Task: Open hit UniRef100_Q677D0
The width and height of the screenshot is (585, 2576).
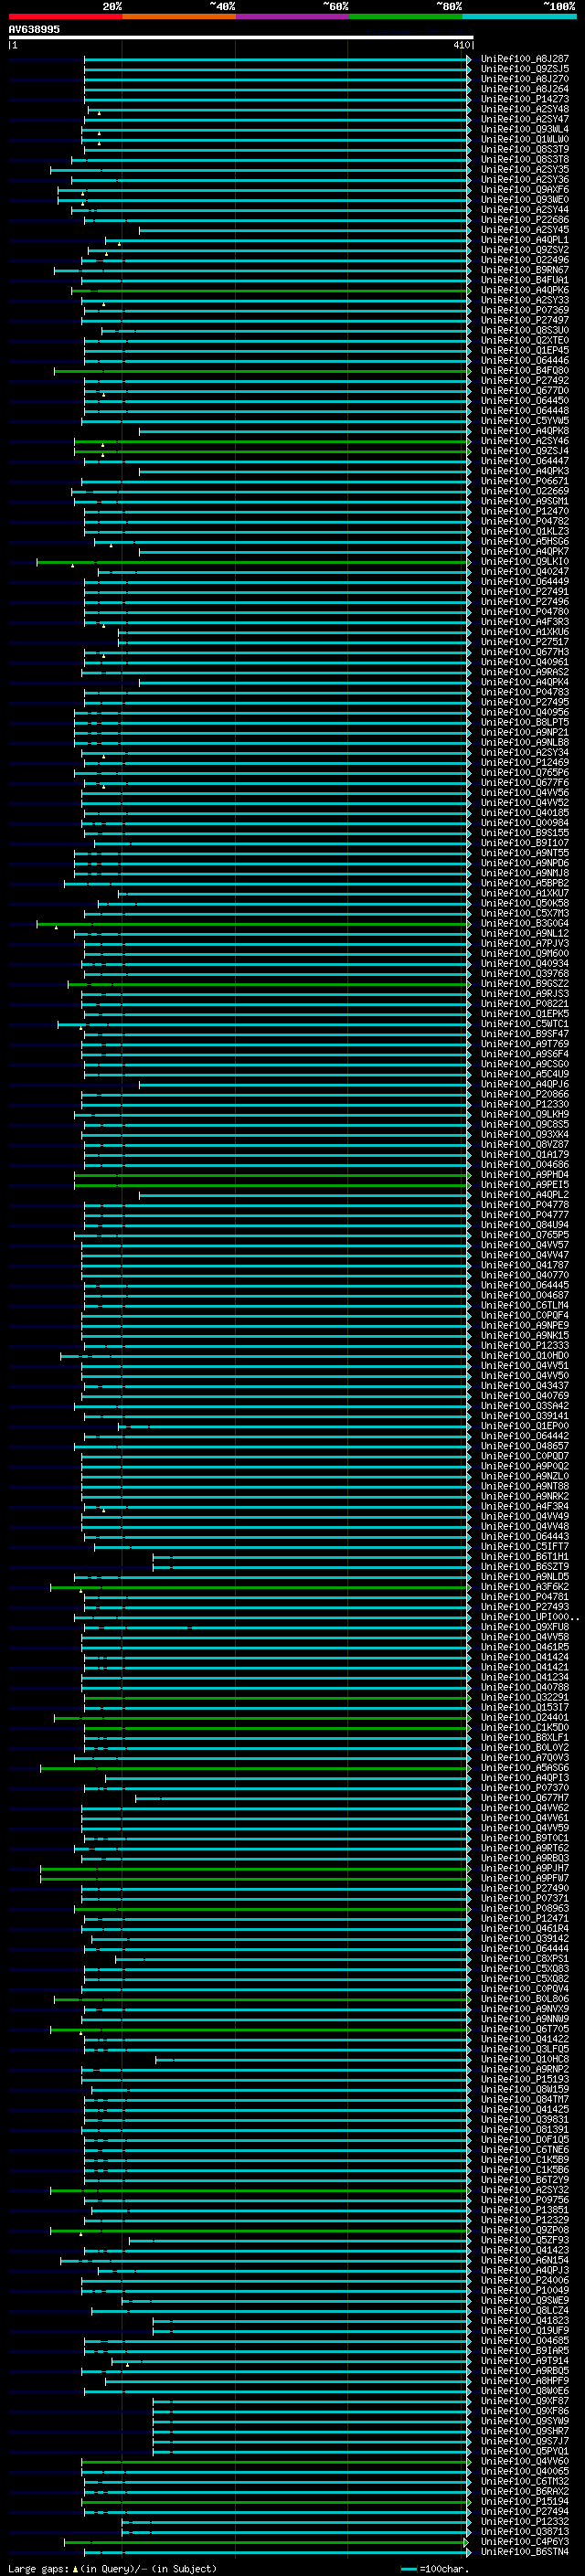Action: coord(525,391)
